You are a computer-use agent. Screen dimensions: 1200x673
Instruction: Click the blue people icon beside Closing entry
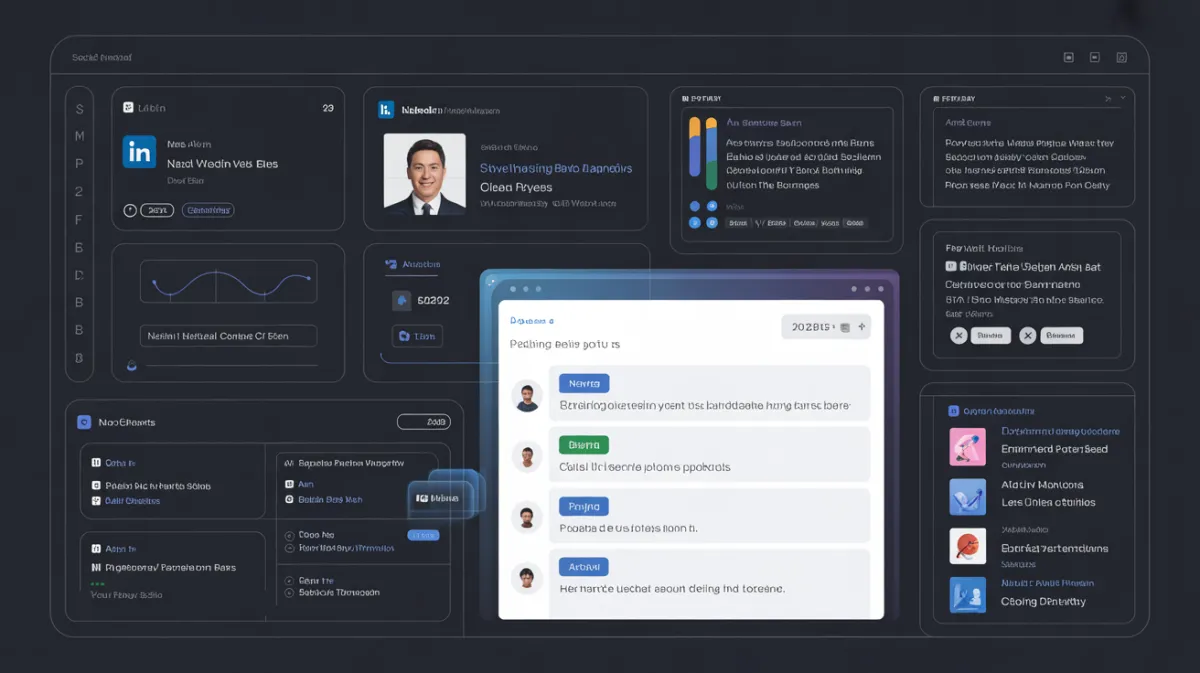tap(967, 595)
